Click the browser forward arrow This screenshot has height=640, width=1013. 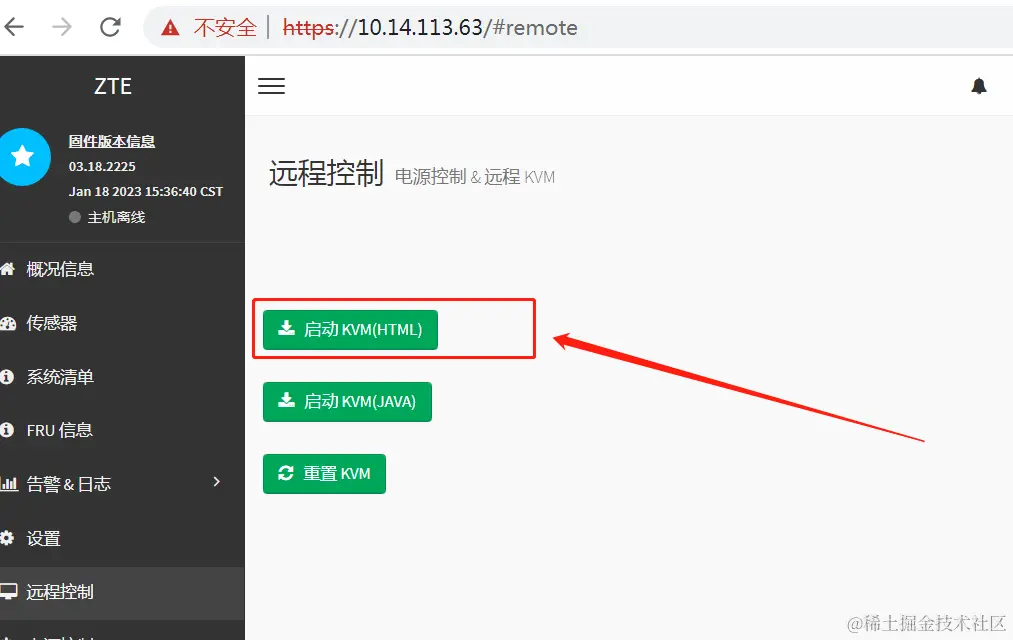(62, 27)
